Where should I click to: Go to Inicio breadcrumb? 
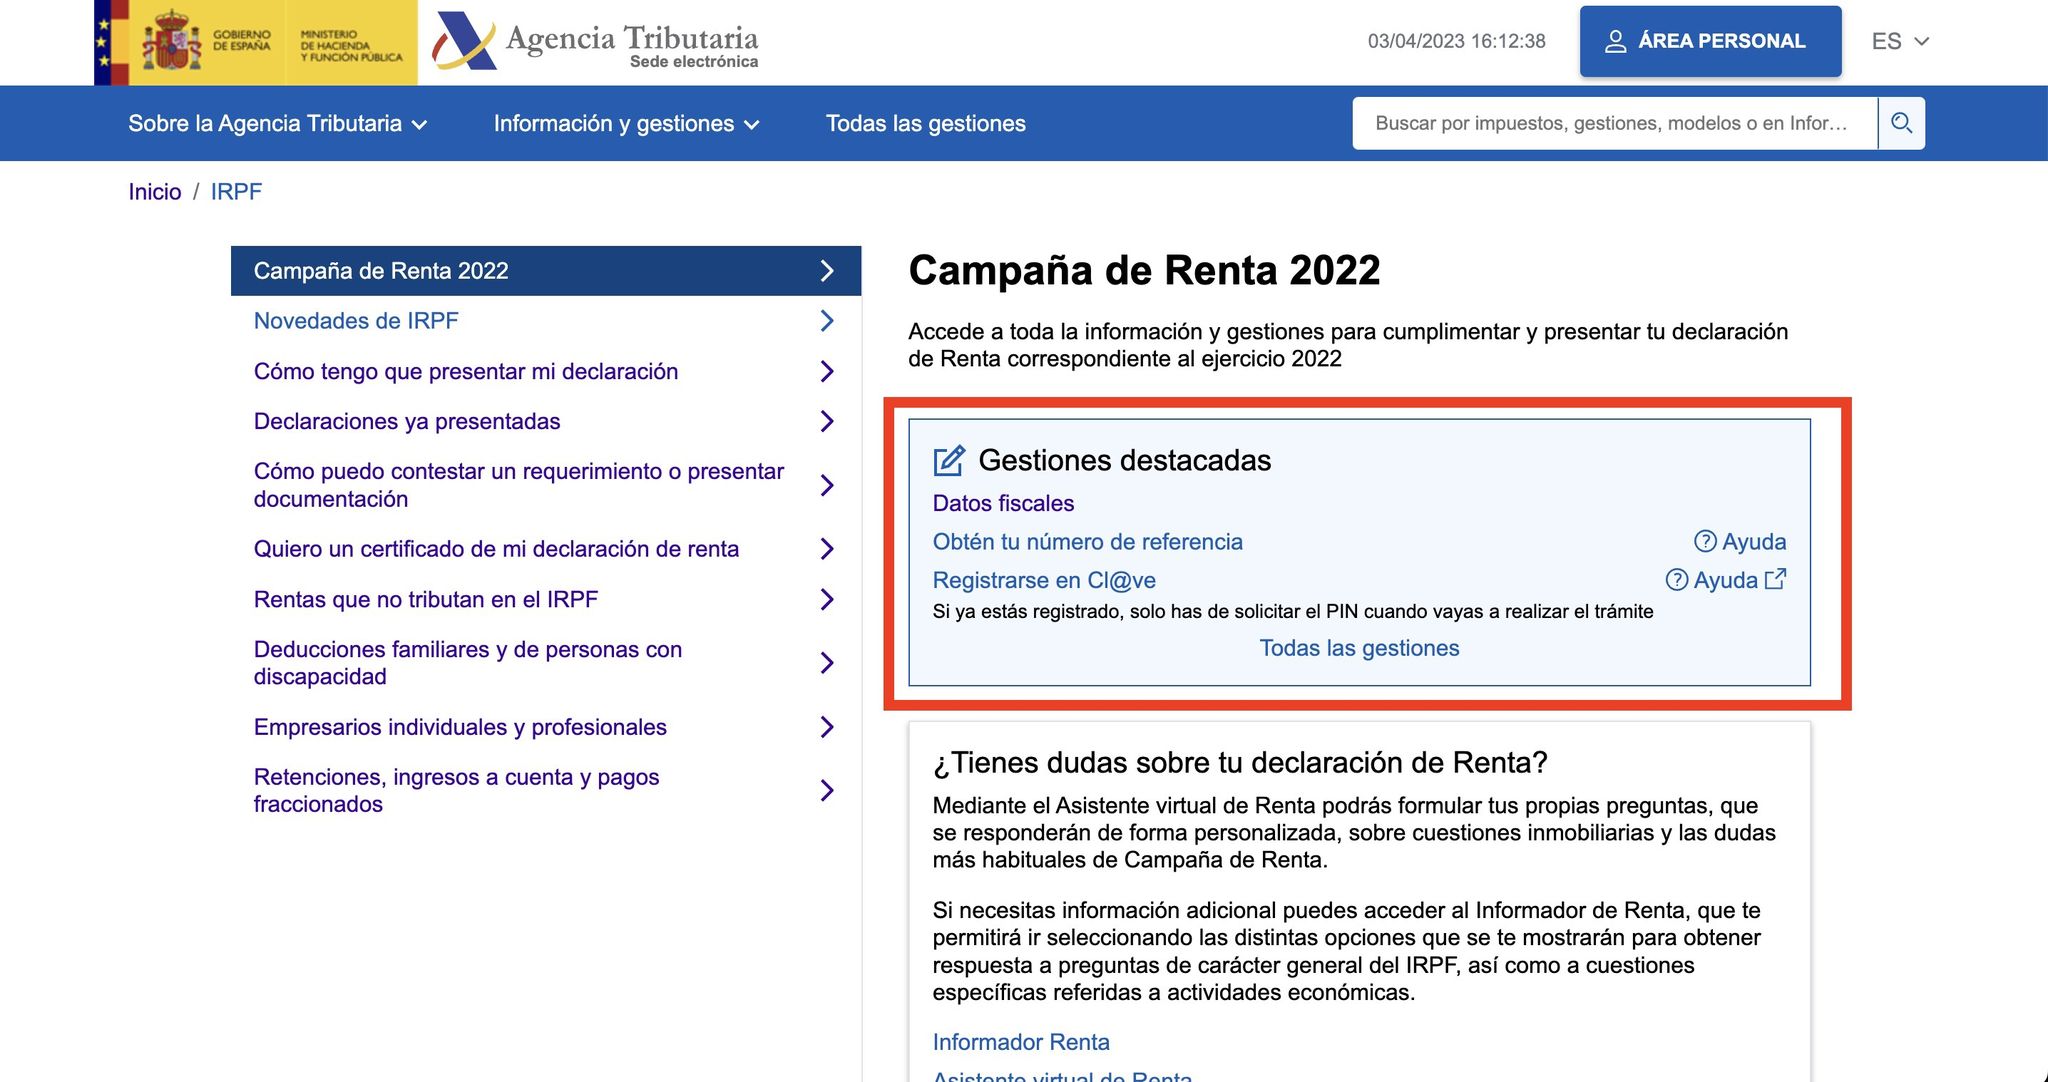pyautogui.click(x=154, y=192)
